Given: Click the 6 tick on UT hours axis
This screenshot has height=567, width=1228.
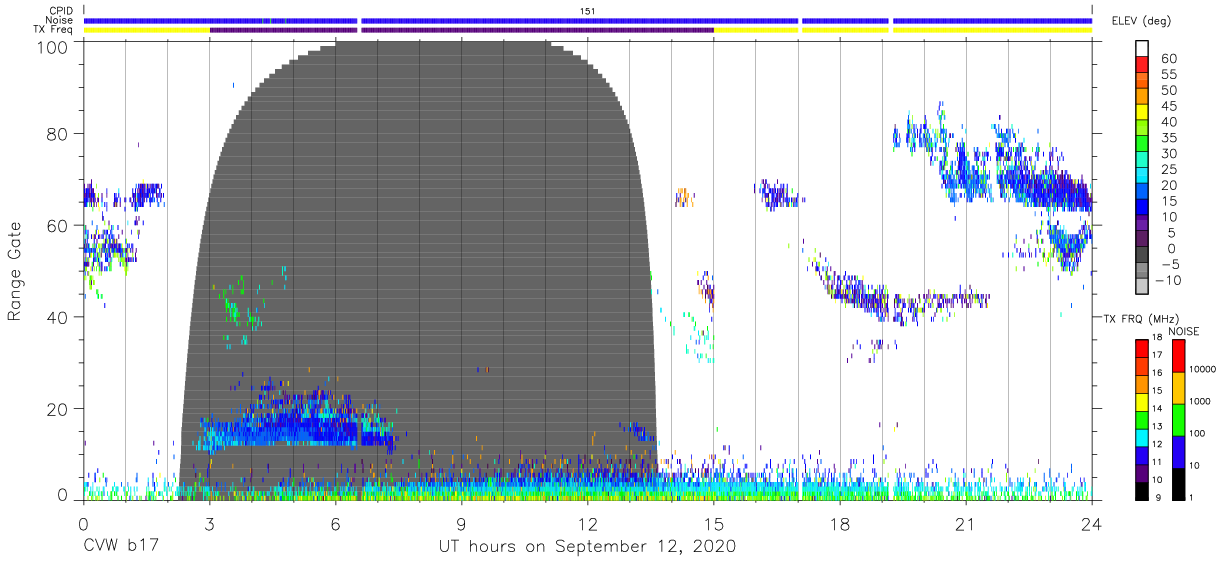Looking at the screenshot, I should 335,524.
